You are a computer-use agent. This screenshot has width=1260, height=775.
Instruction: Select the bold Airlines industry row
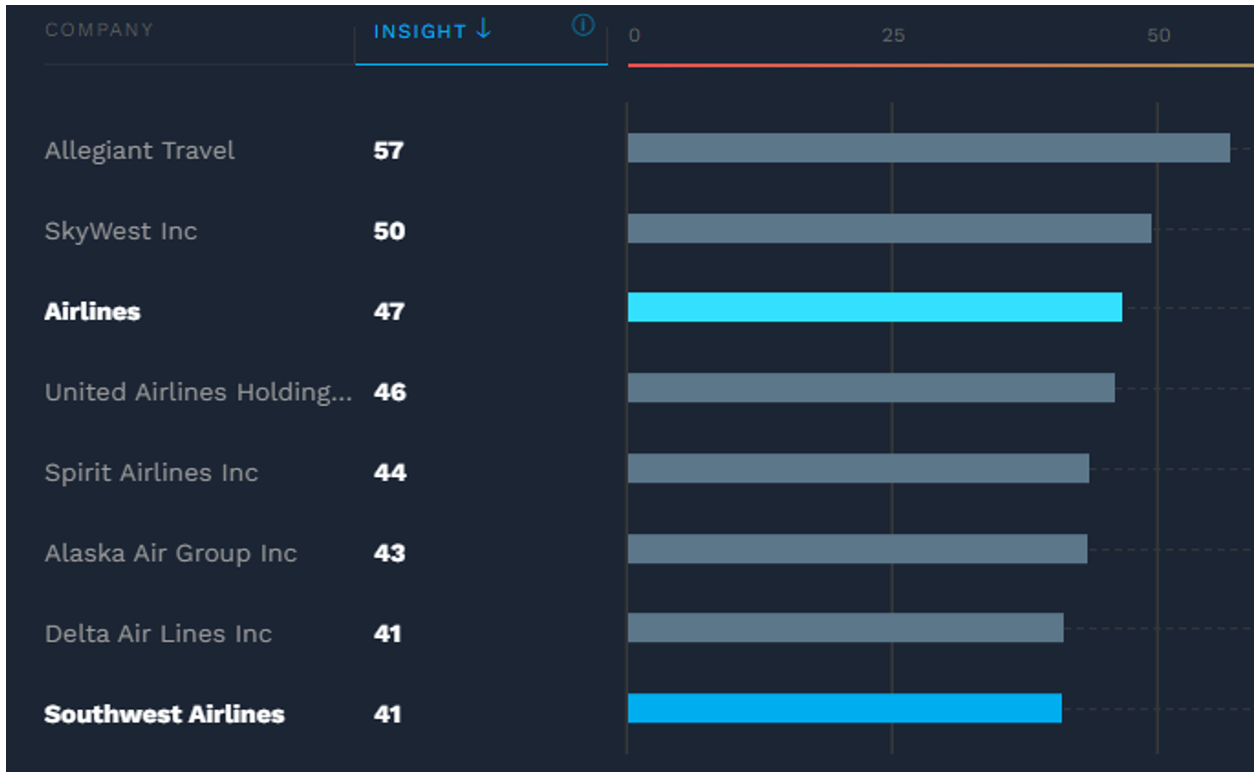[x=92, y=312]
